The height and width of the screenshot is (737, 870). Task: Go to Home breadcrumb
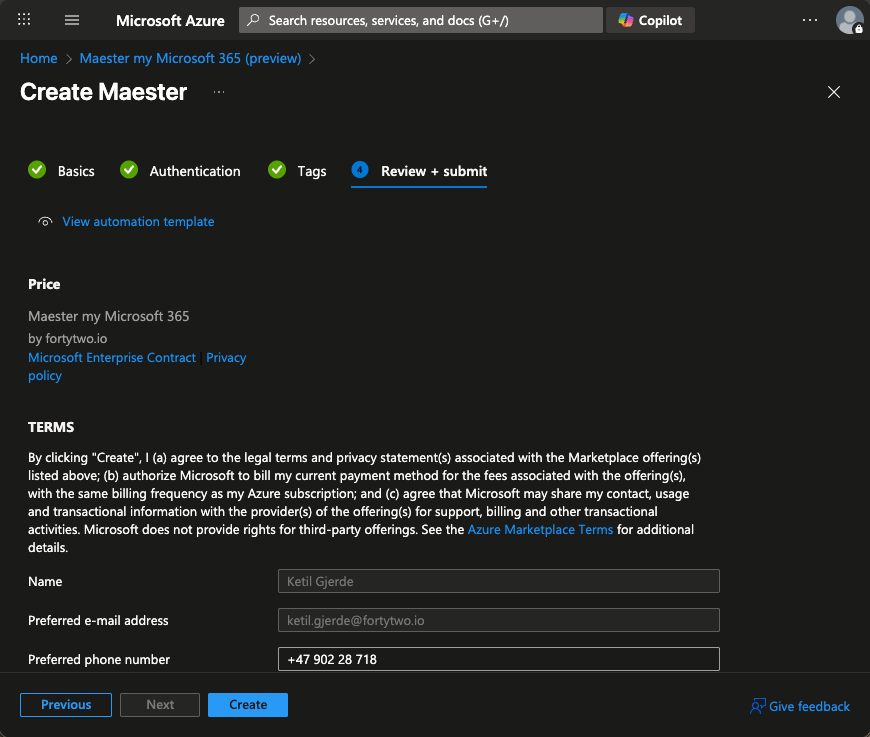point(39,58)
